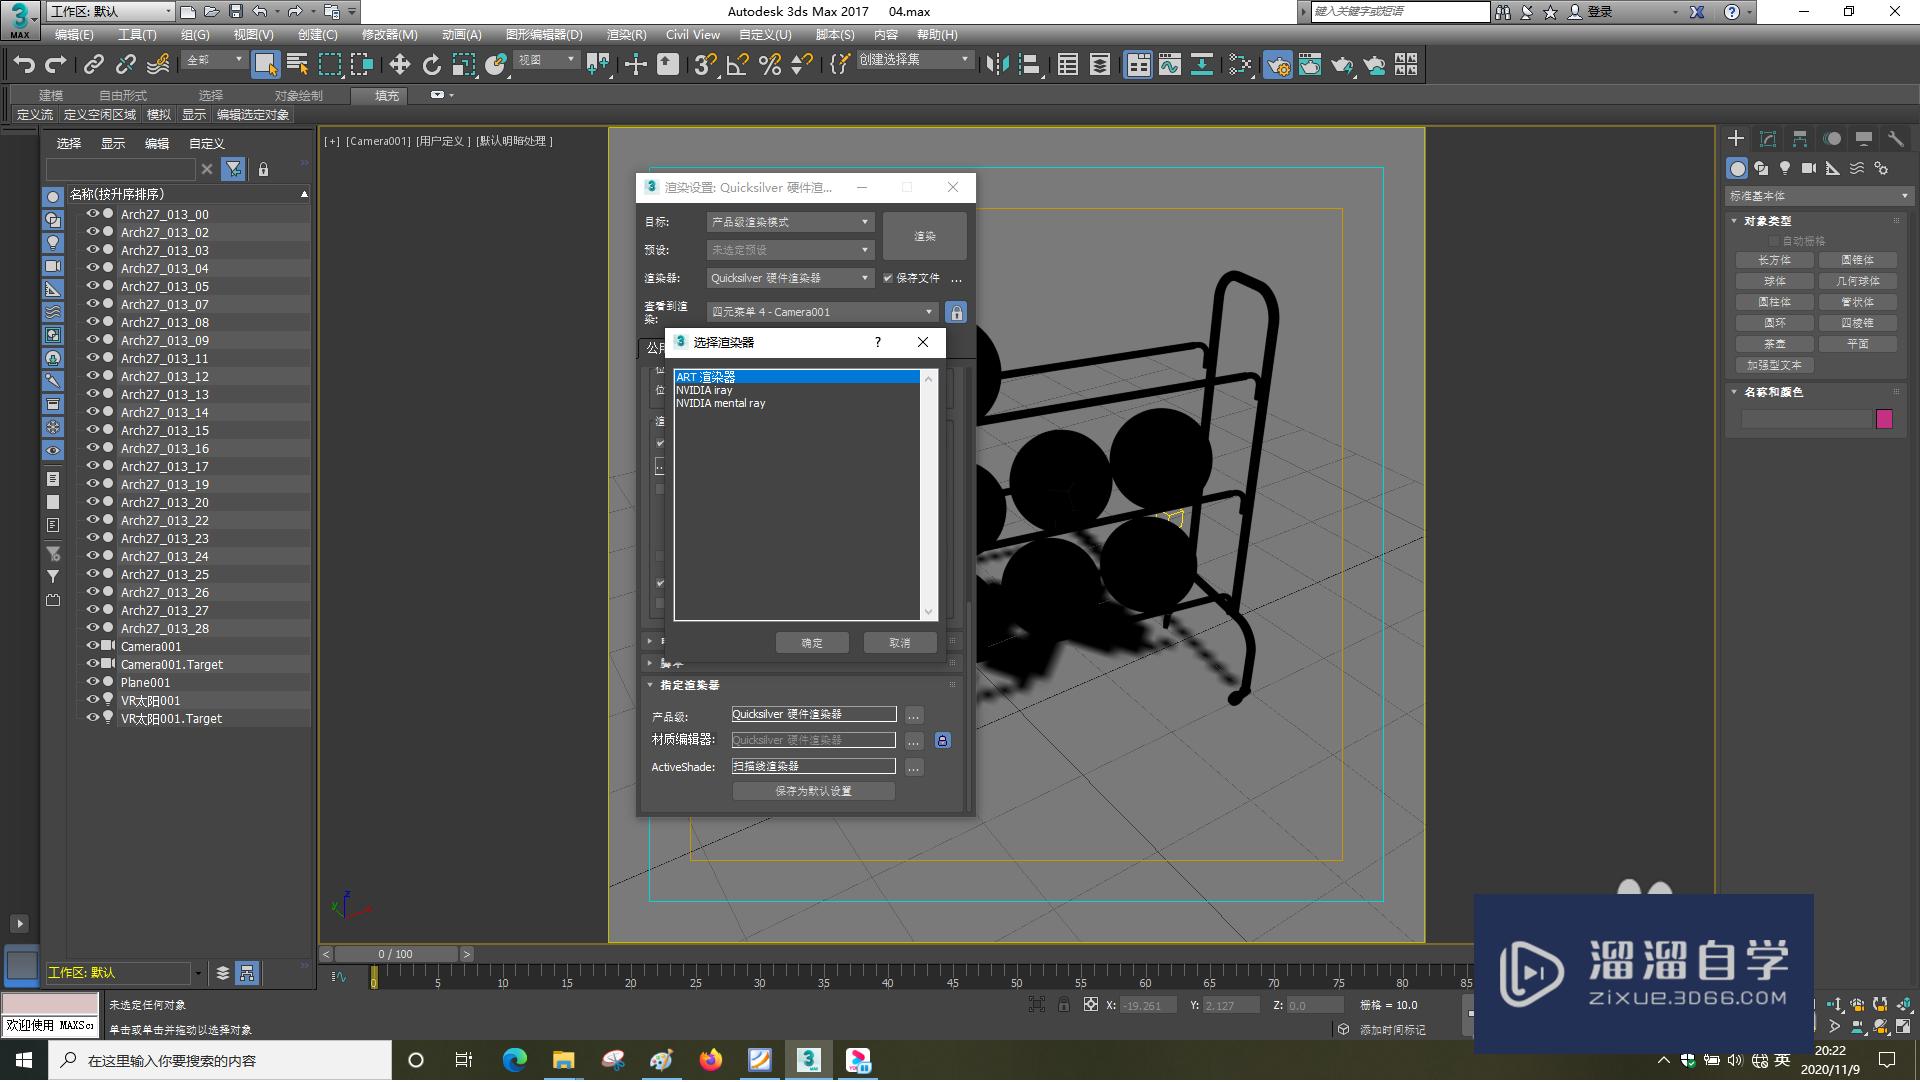Open 3ds Max render menu item
Screen dimensions: 1920x1082
[x=621, y=34]
